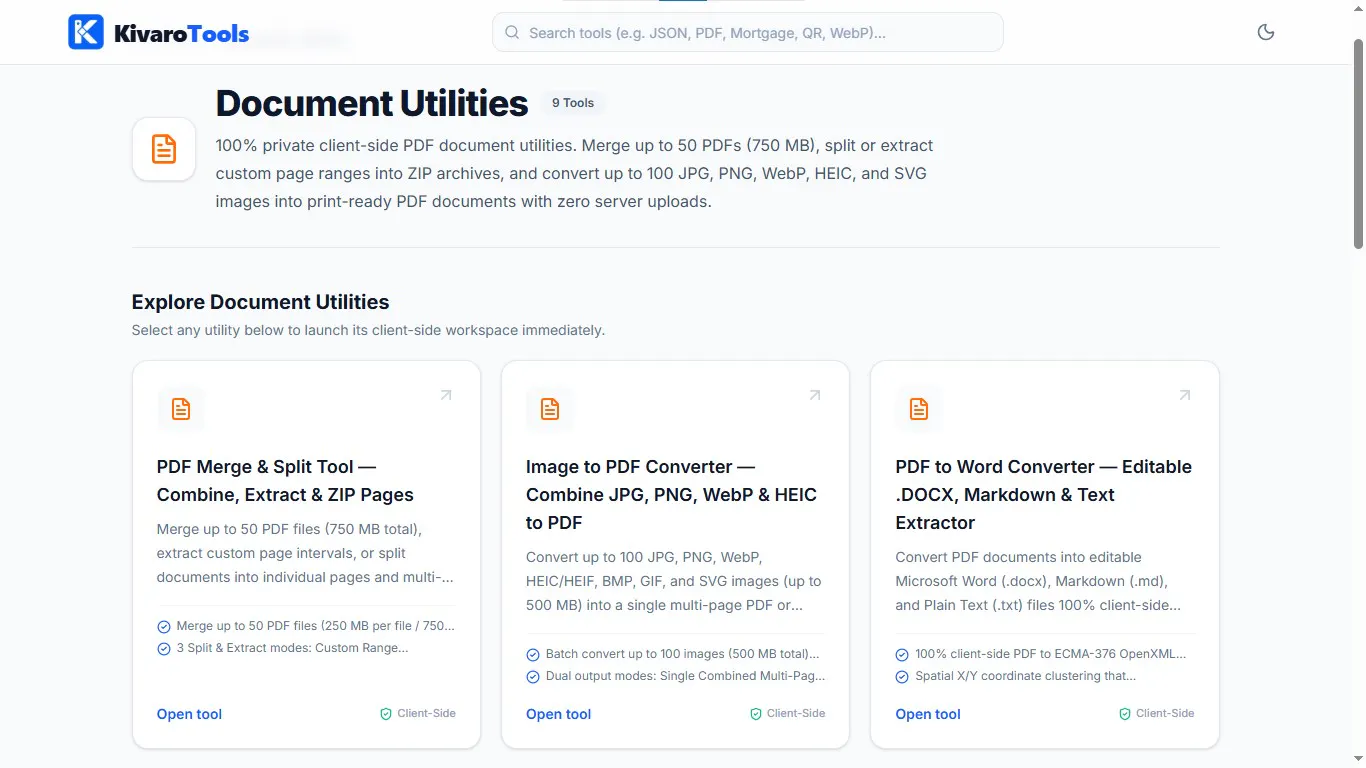
Task: Click the 'Explore Document Utilities' heading
Action: (x=260, y=302)
